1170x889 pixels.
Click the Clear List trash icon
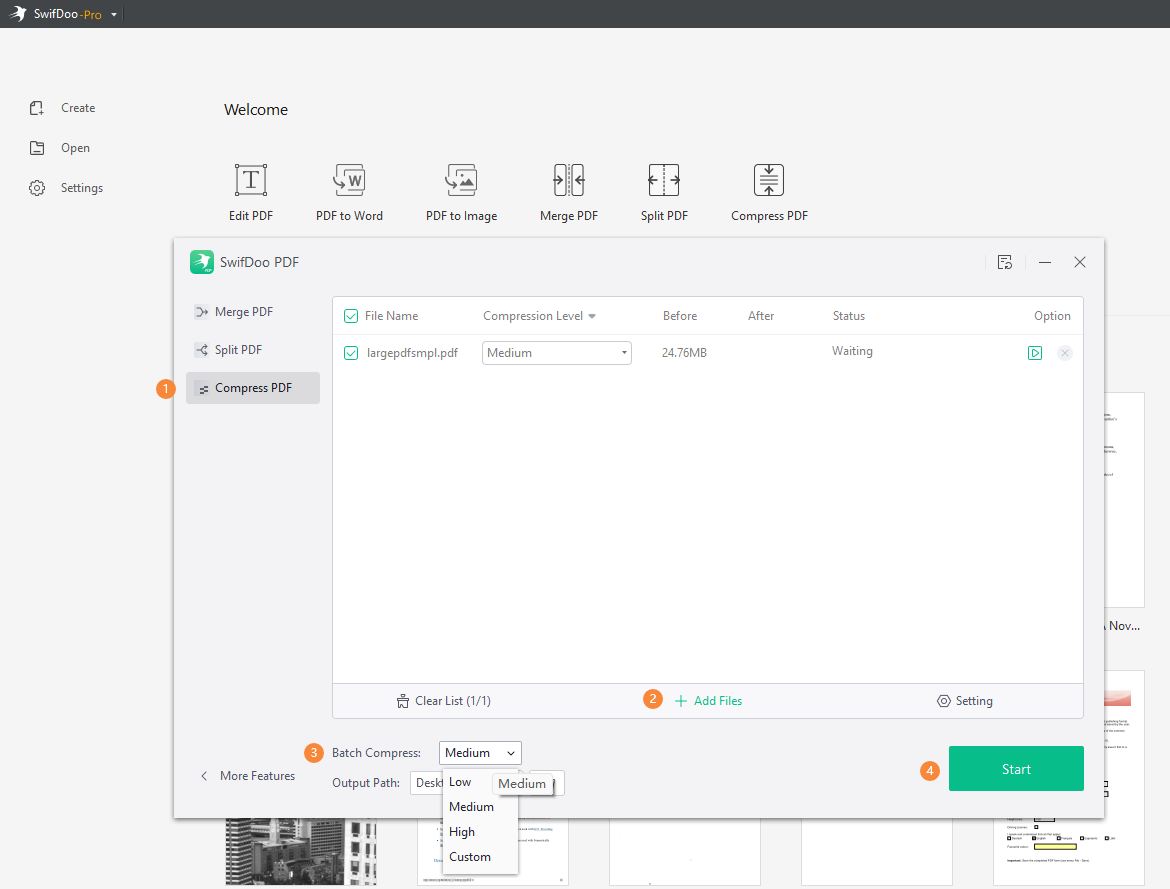[x=403, y=701]
